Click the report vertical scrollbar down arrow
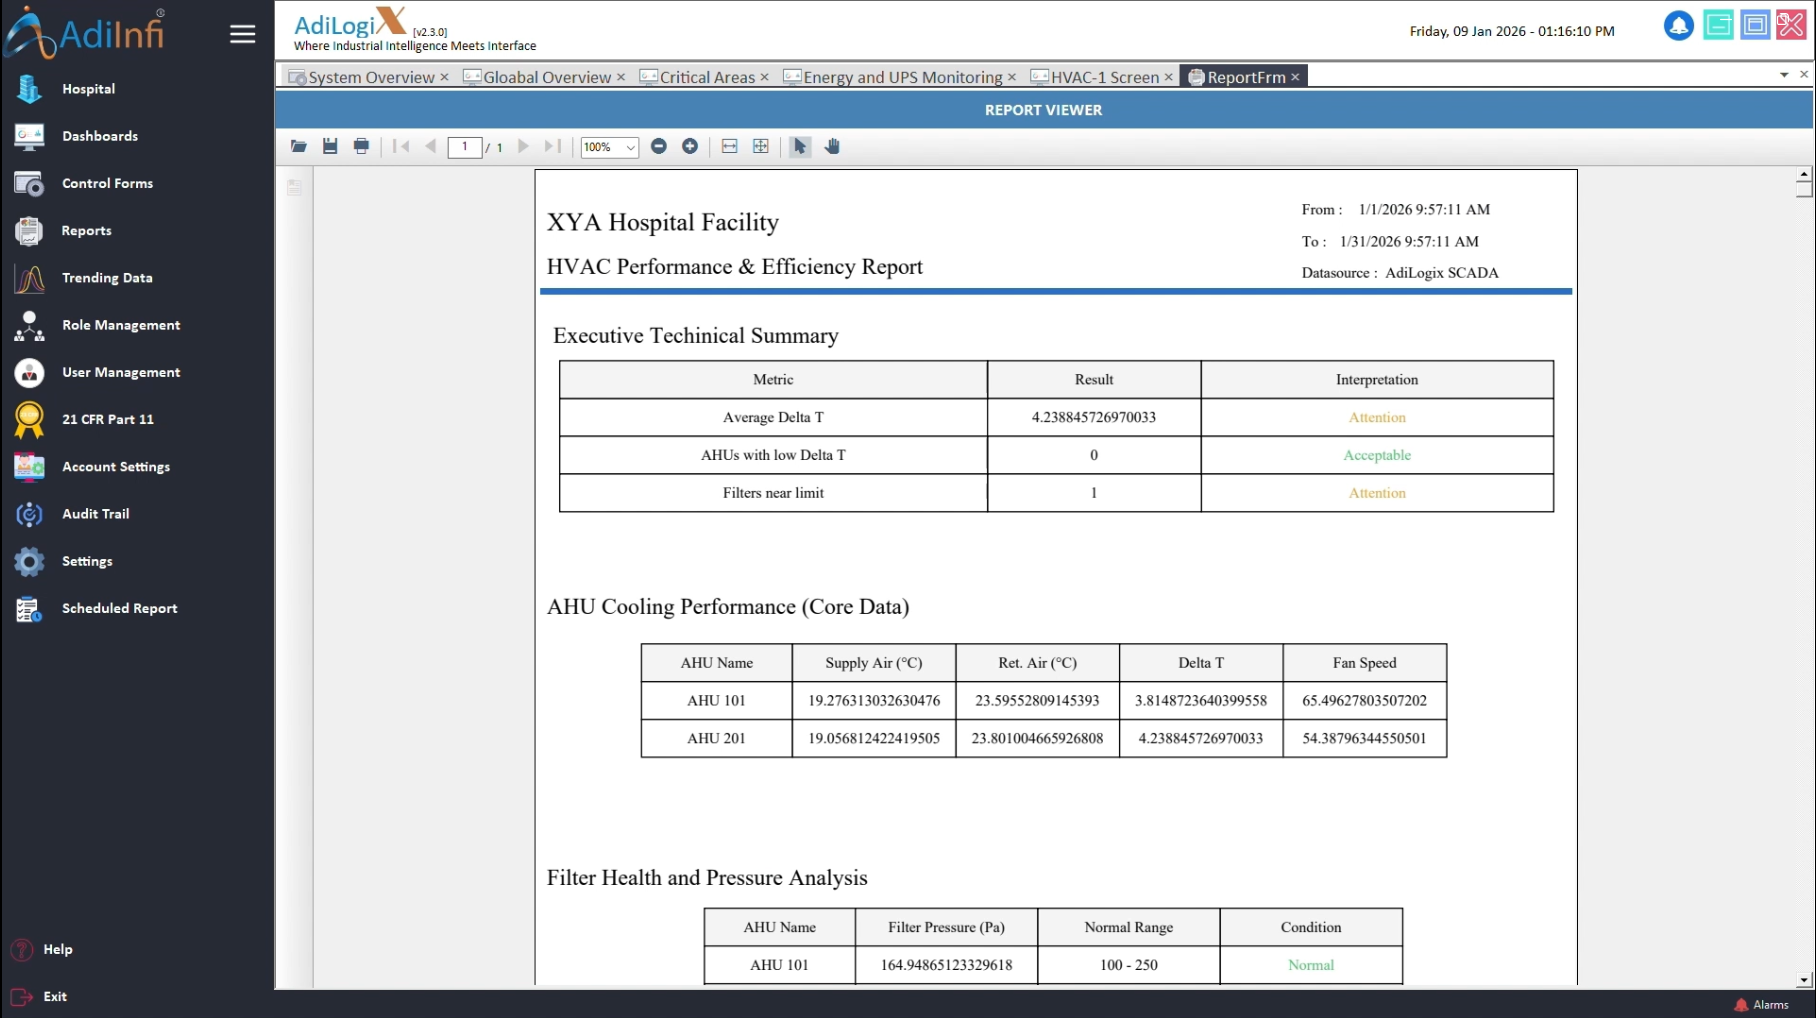The height and width of the screenshot is (1018, 1816). coord(1804,980)
